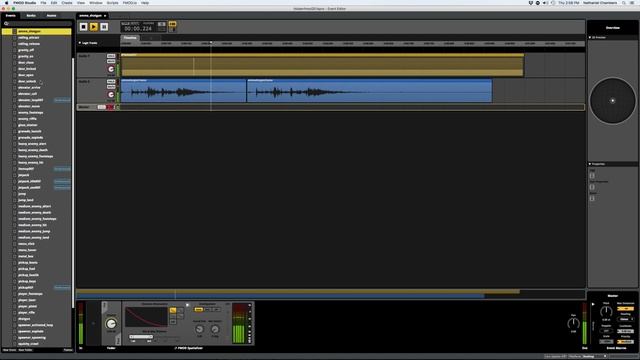
Task: Click the red button on Master track
Action: [110, 107]
